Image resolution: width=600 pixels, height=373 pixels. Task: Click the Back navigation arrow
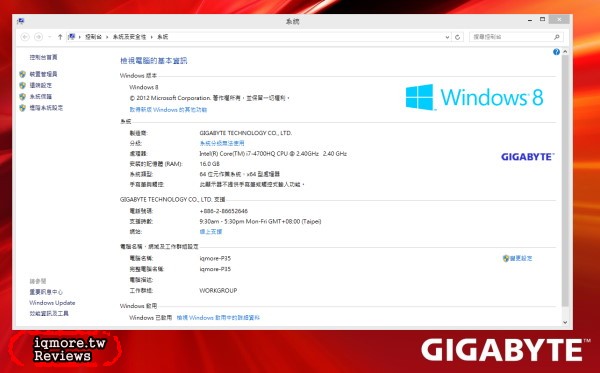click(x=25, y=37)
